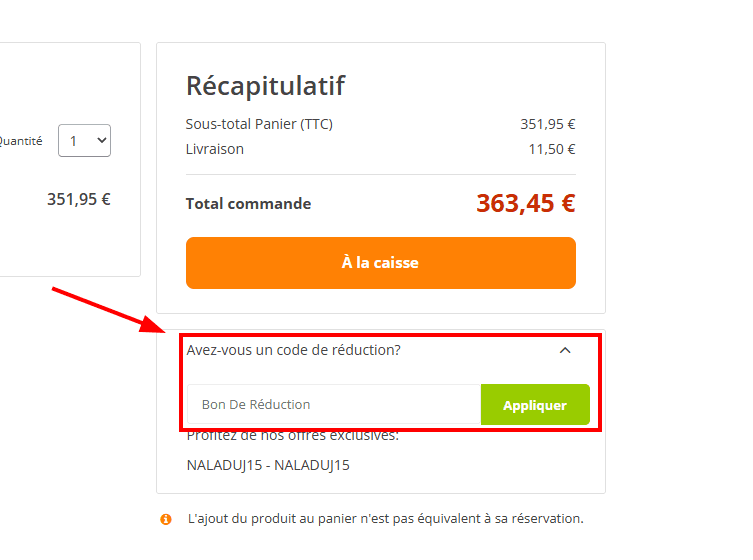
Task: Focus the Bon De Réduction input field
Action: [x=334, y=405]
